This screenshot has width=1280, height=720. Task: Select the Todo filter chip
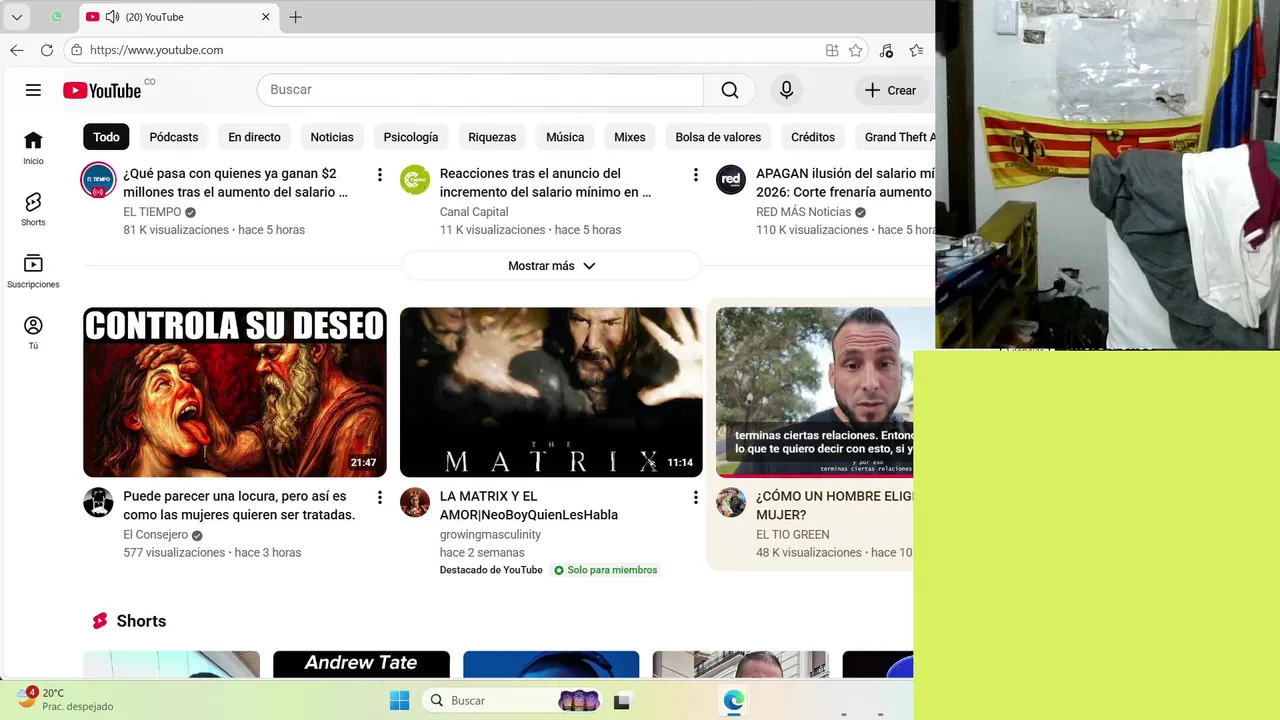tap(106, 137)
